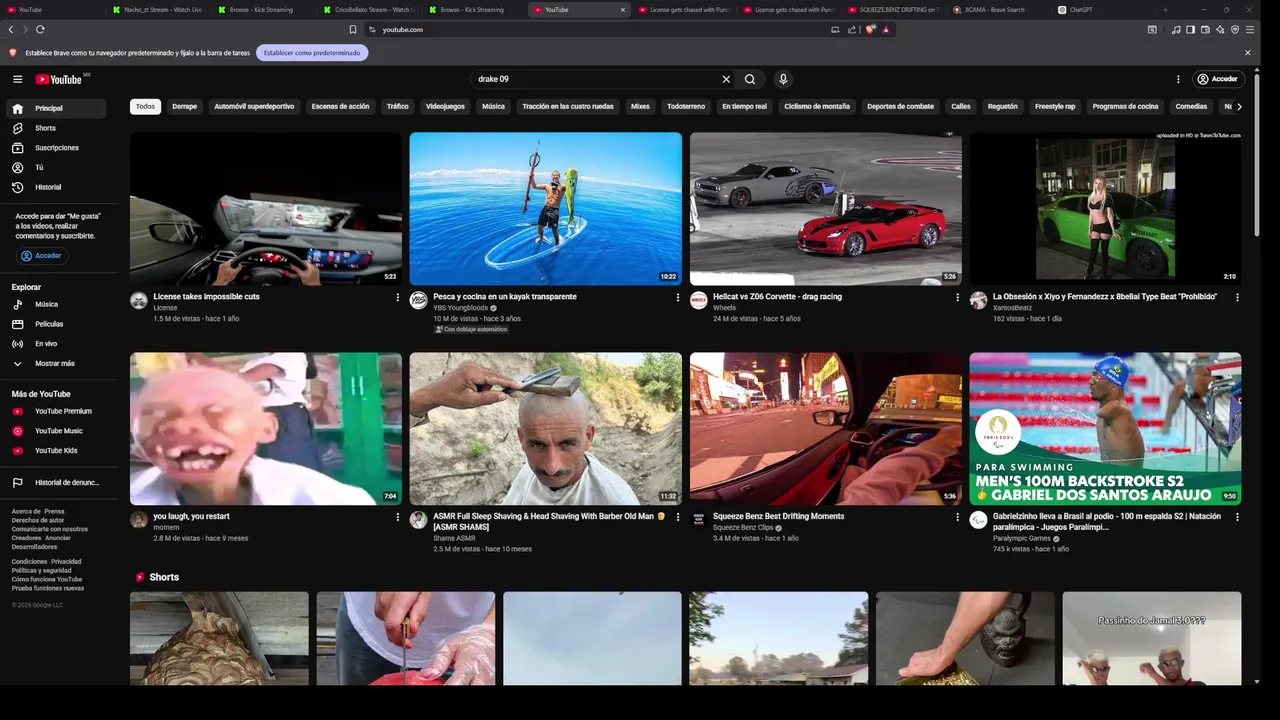Open options for La Obsesión video

pos(1237,297)
